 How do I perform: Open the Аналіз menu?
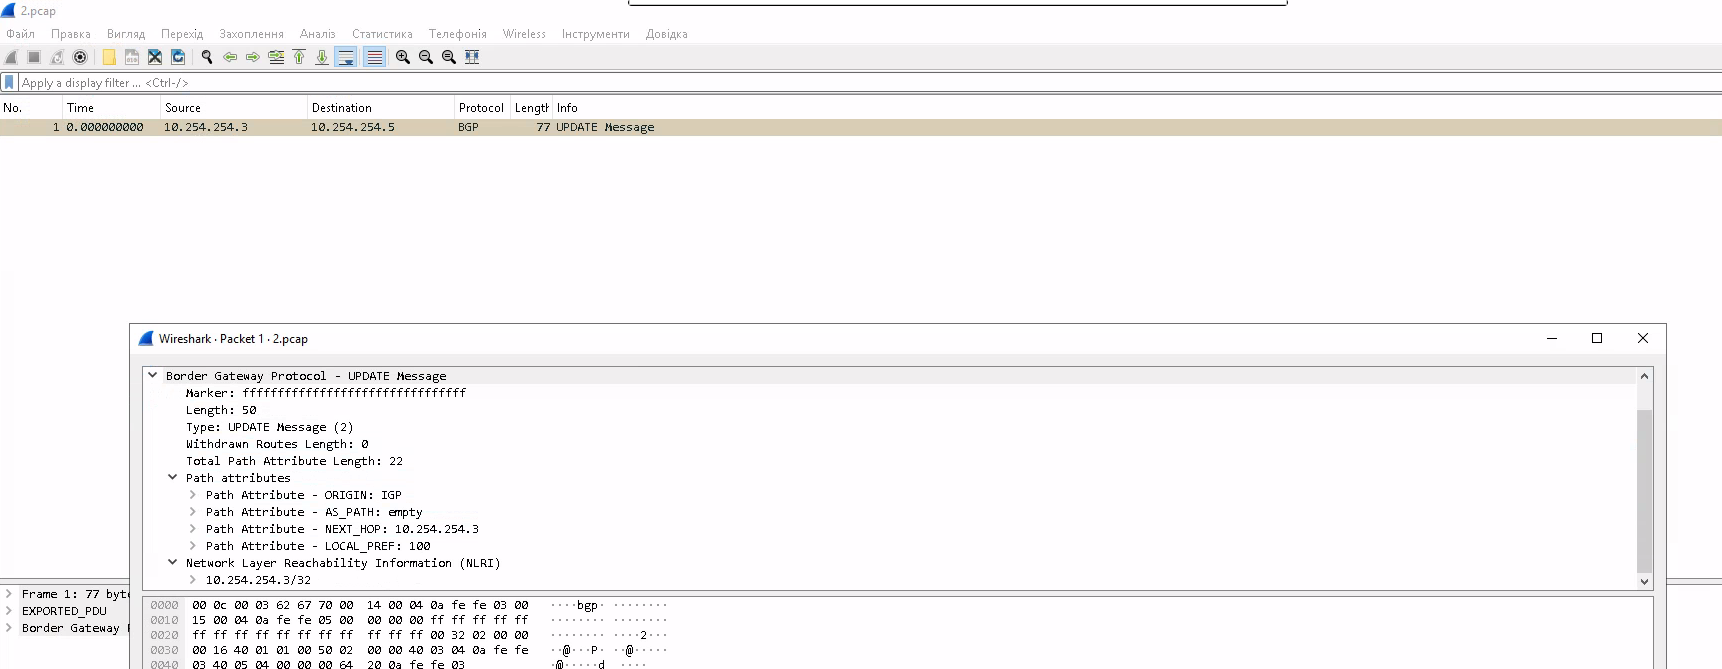coord(318,34)
